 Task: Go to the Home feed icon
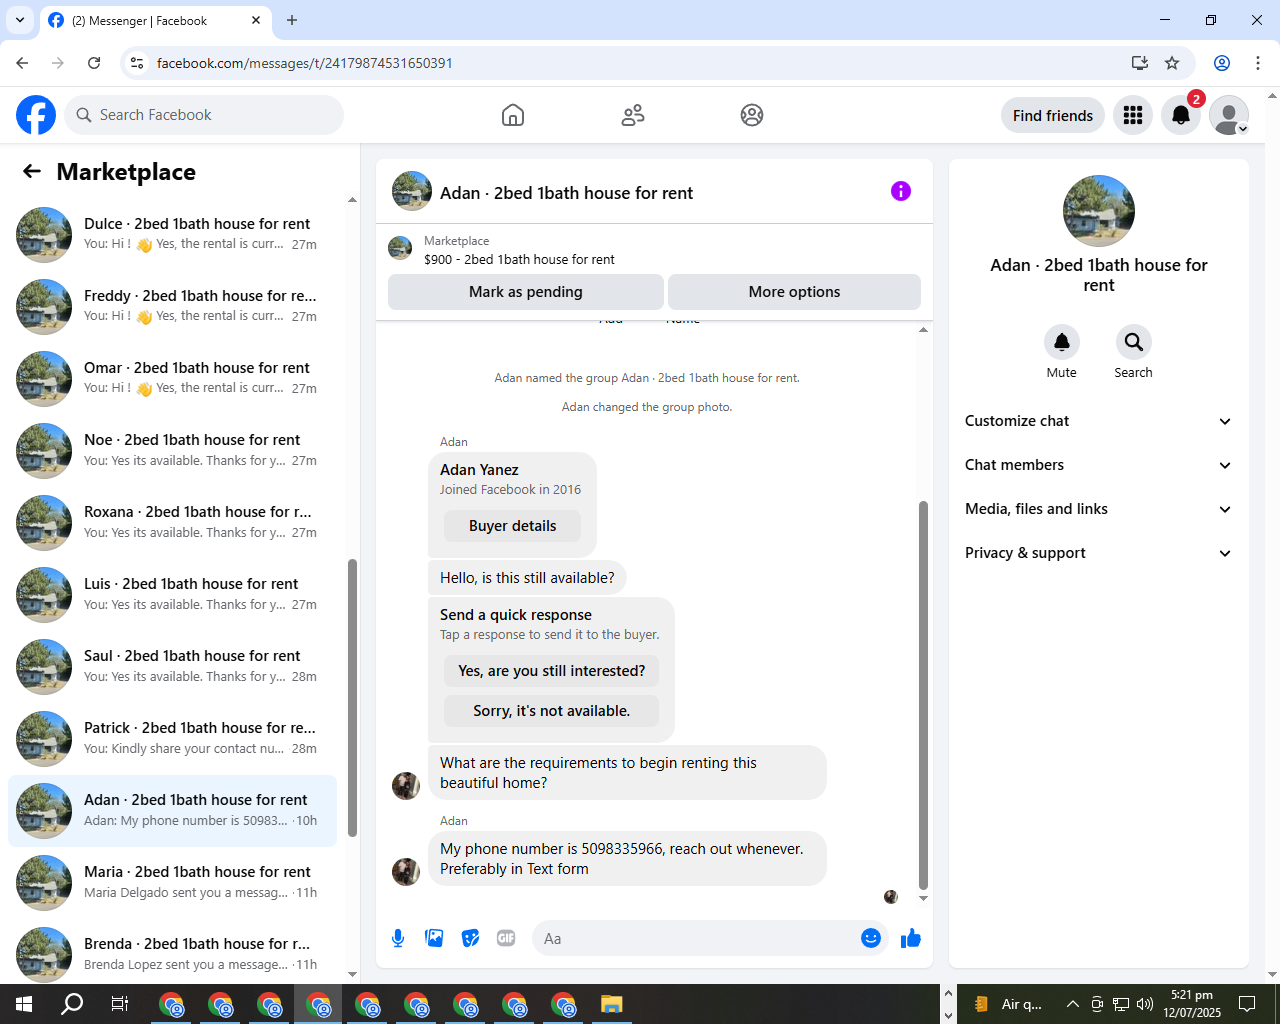513,115
